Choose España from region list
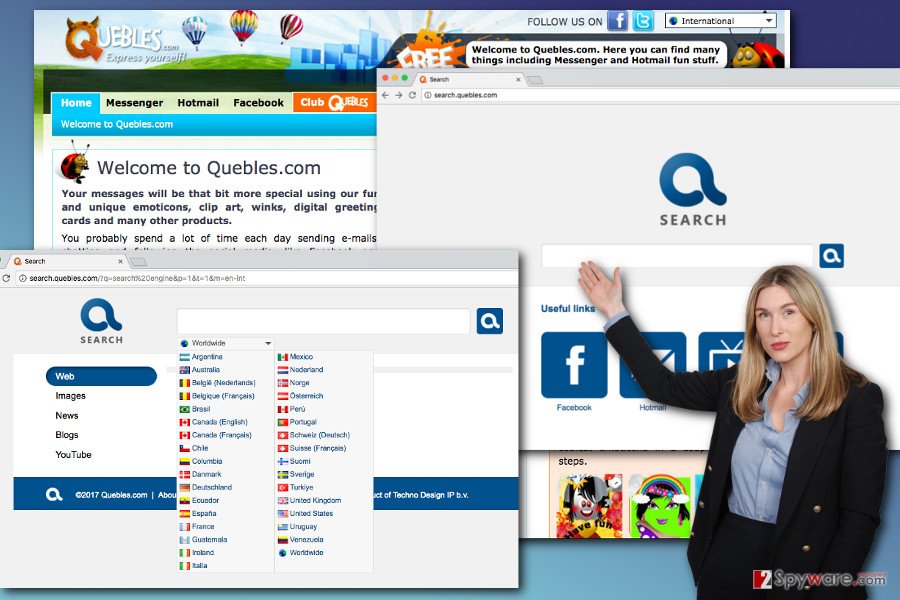Screen dimensions: 900x600 click(x=198, y=513)
